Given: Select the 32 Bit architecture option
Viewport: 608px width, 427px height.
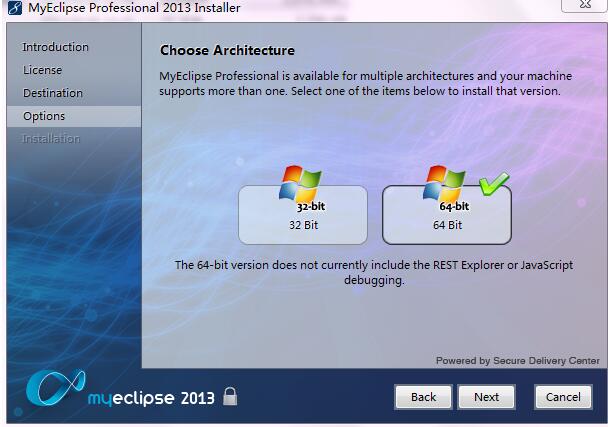Looking at the screenshot, I should (303, 215).
